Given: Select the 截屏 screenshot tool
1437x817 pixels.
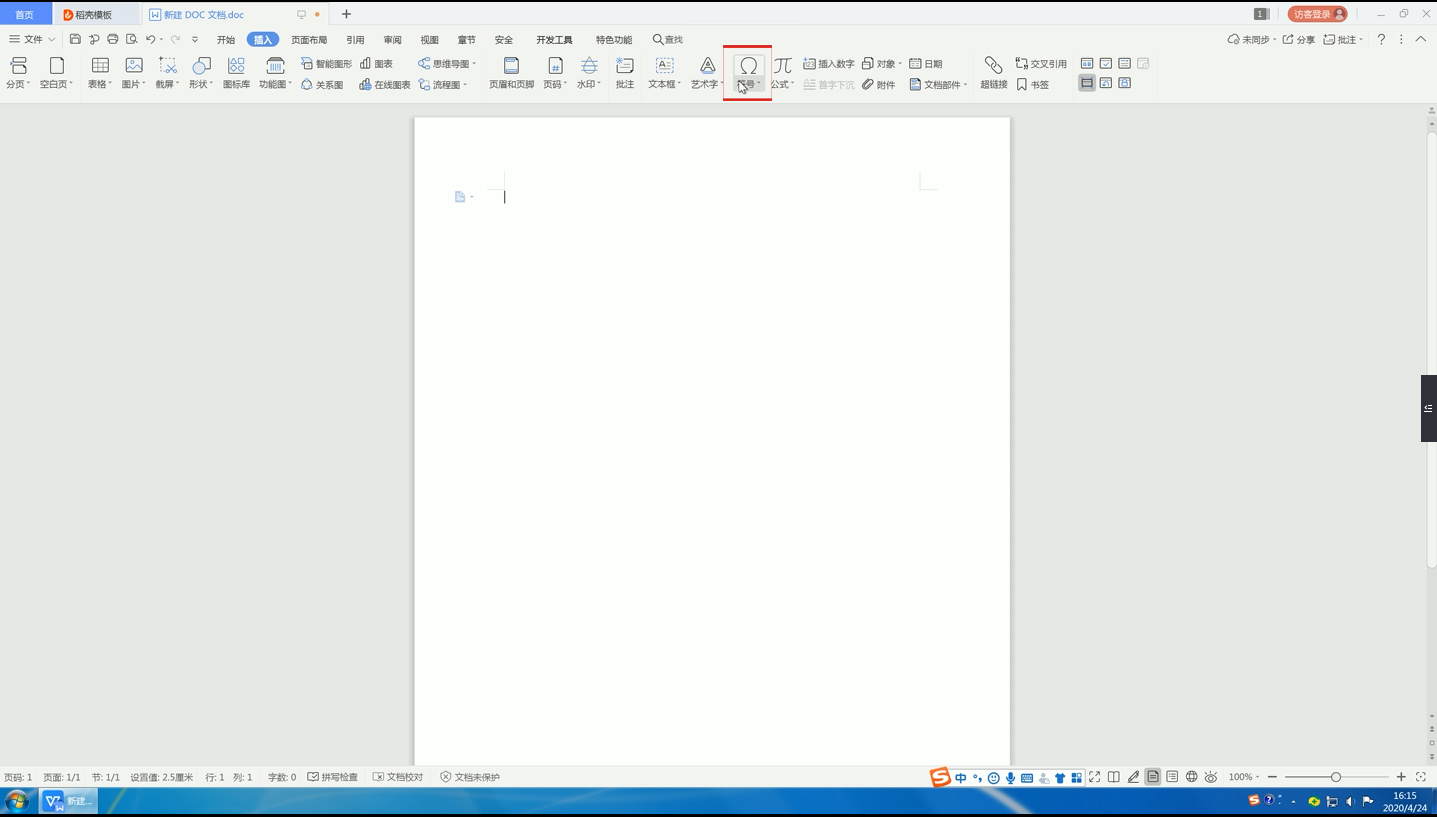Looking at the screenshot, I should 167,73.
